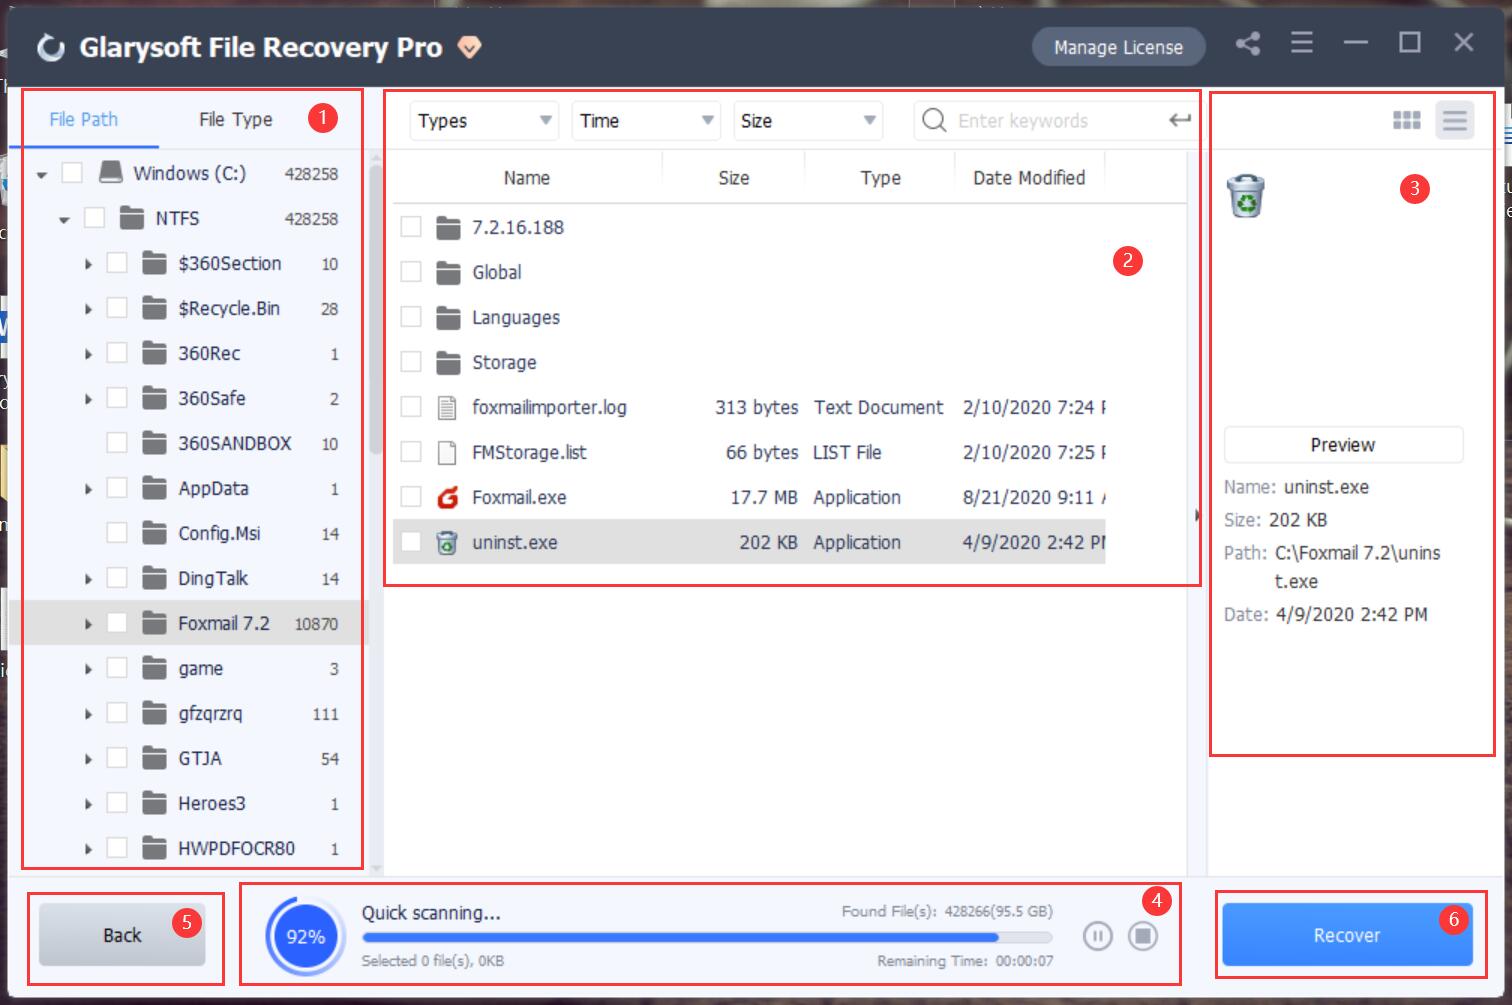Open the share options icon

point(1248,45)
